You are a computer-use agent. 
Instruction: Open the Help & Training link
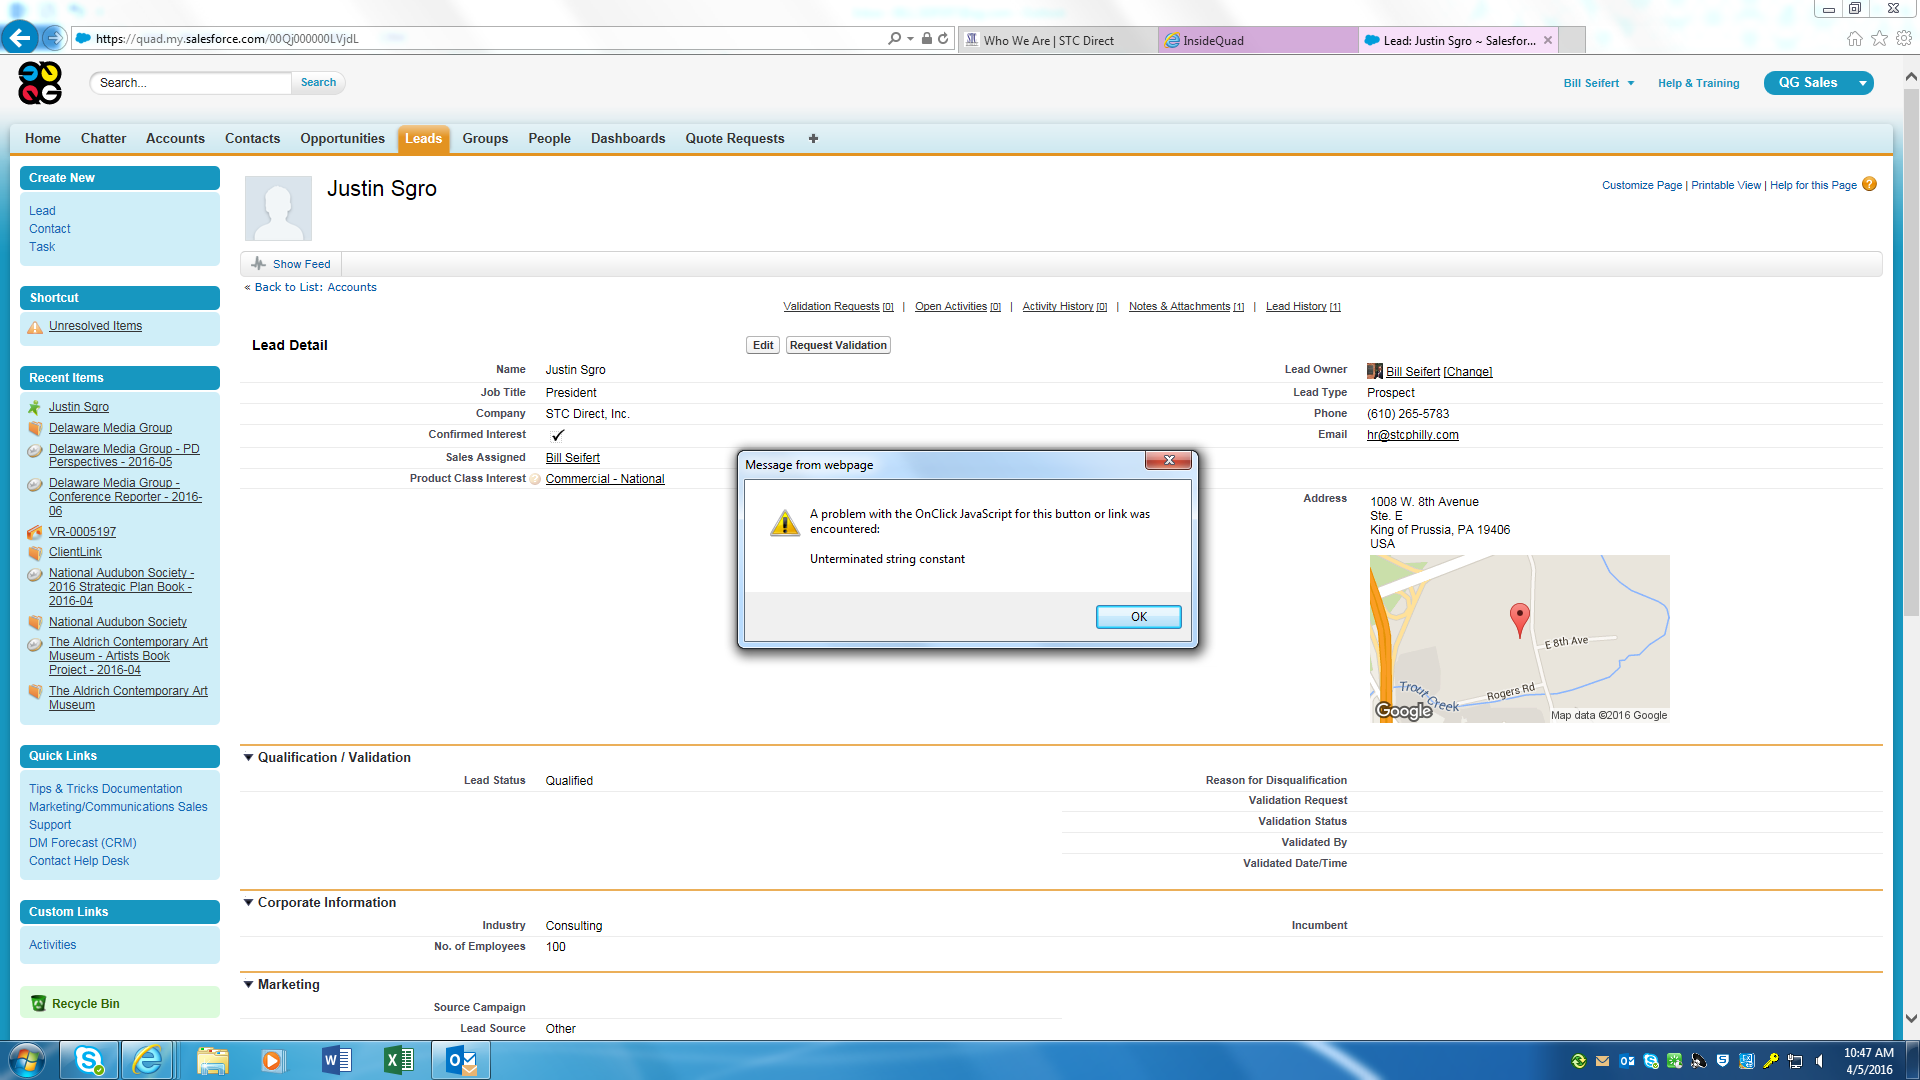1698,83
